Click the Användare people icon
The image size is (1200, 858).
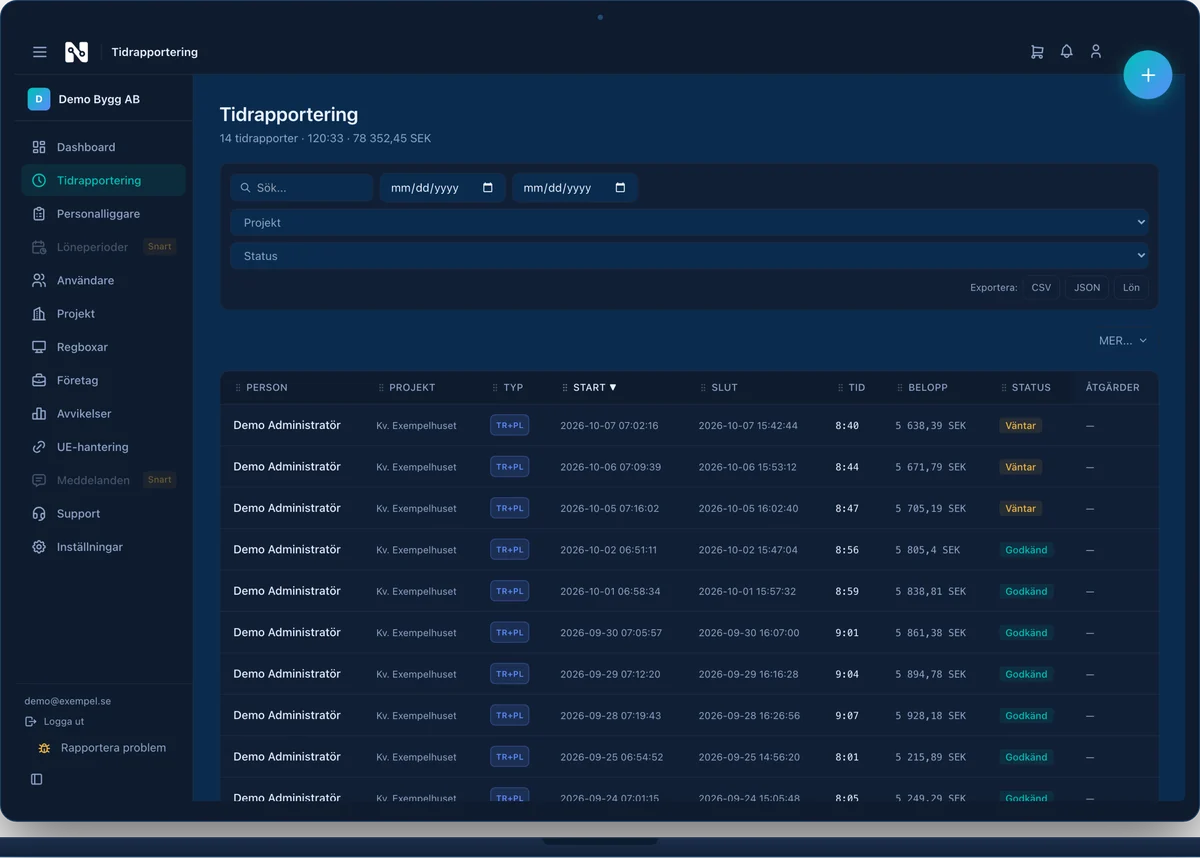[x=39, y=281]
